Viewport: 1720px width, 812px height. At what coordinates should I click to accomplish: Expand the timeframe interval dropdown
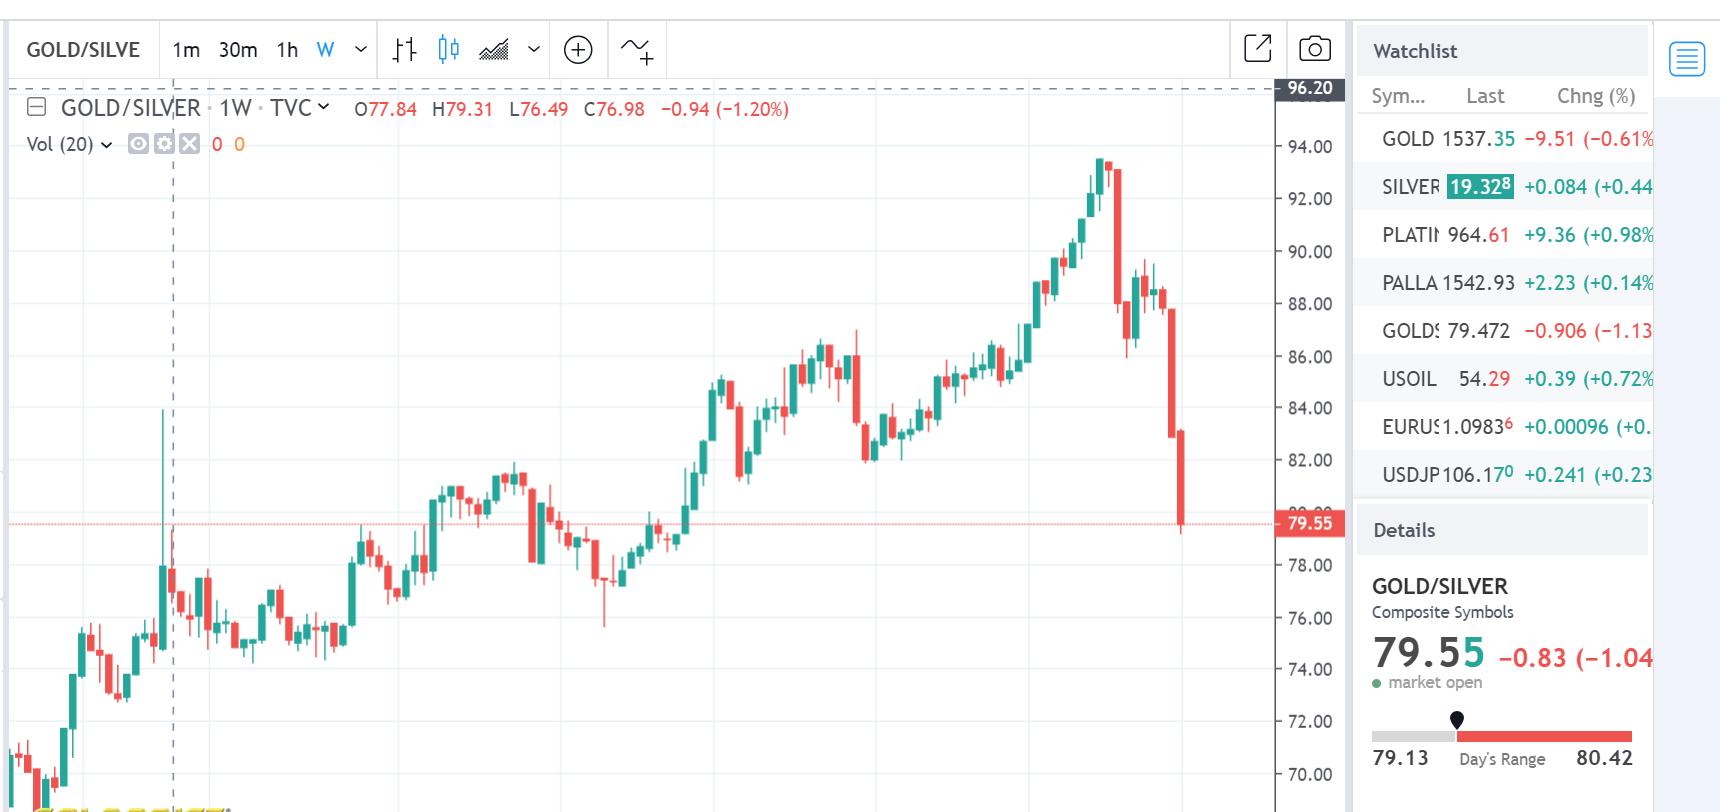pos(361,49)
